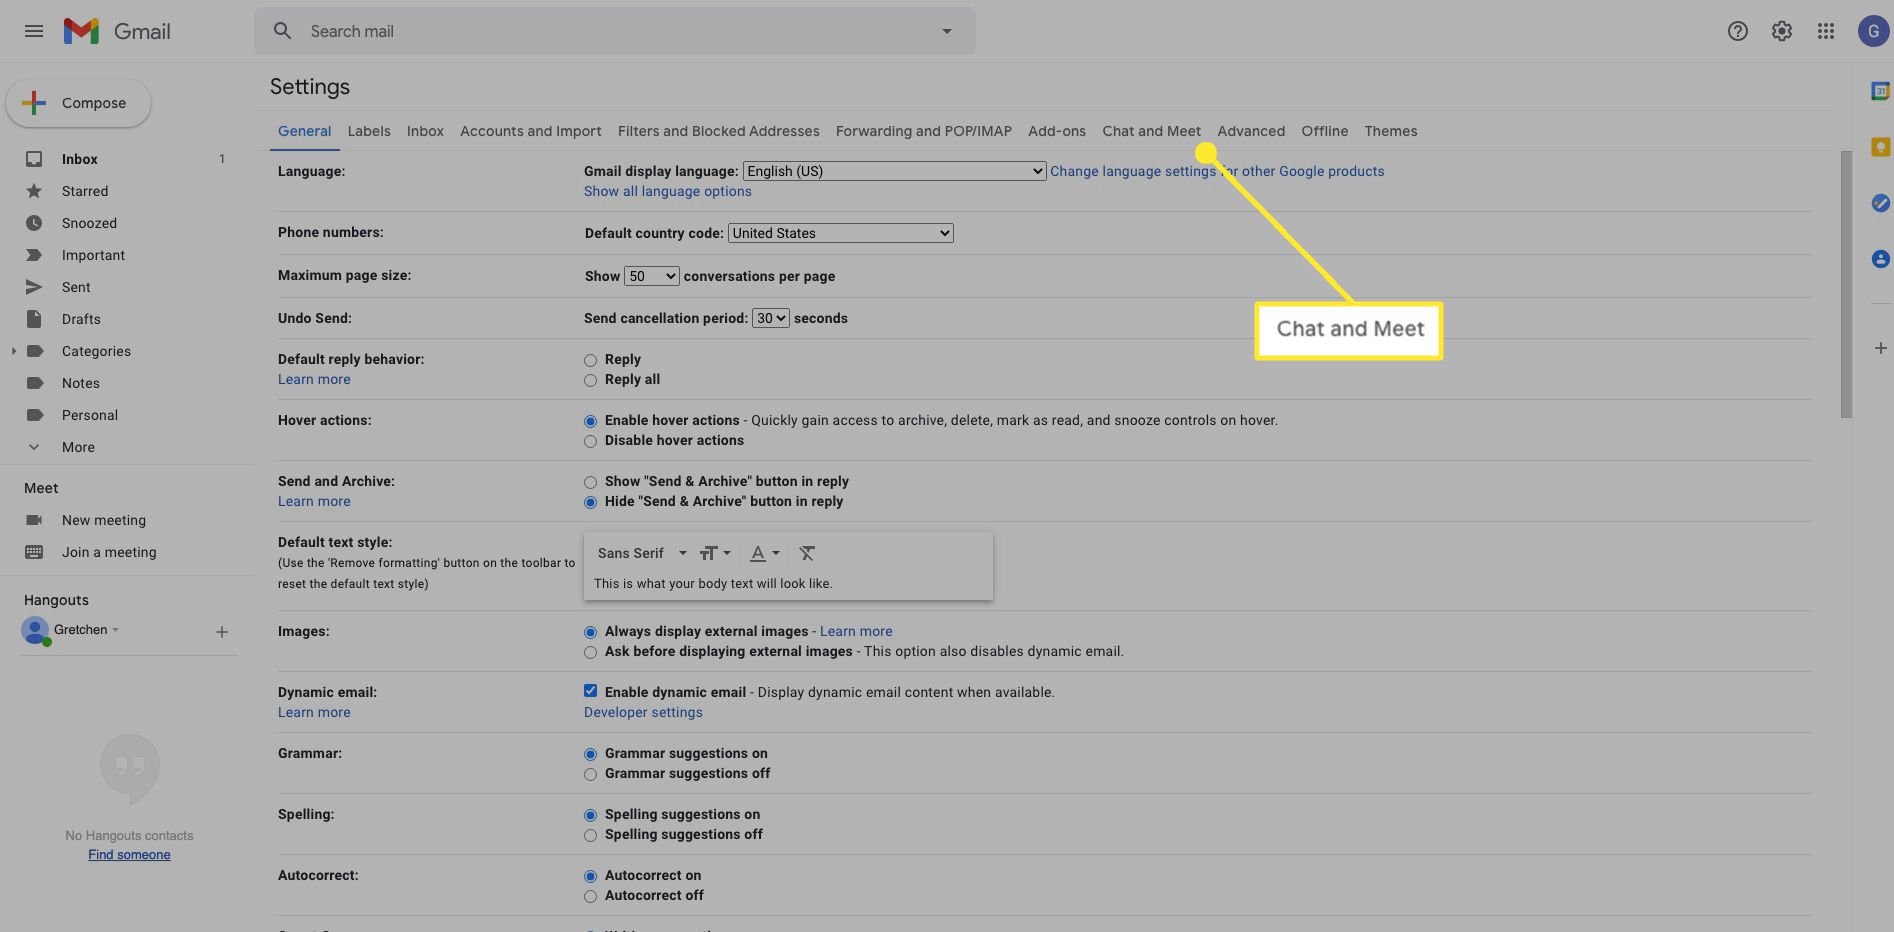The height and width of the screenshot is (932, 1894).
Task: Open the Add-ons tab
Action: [1056, 131]
